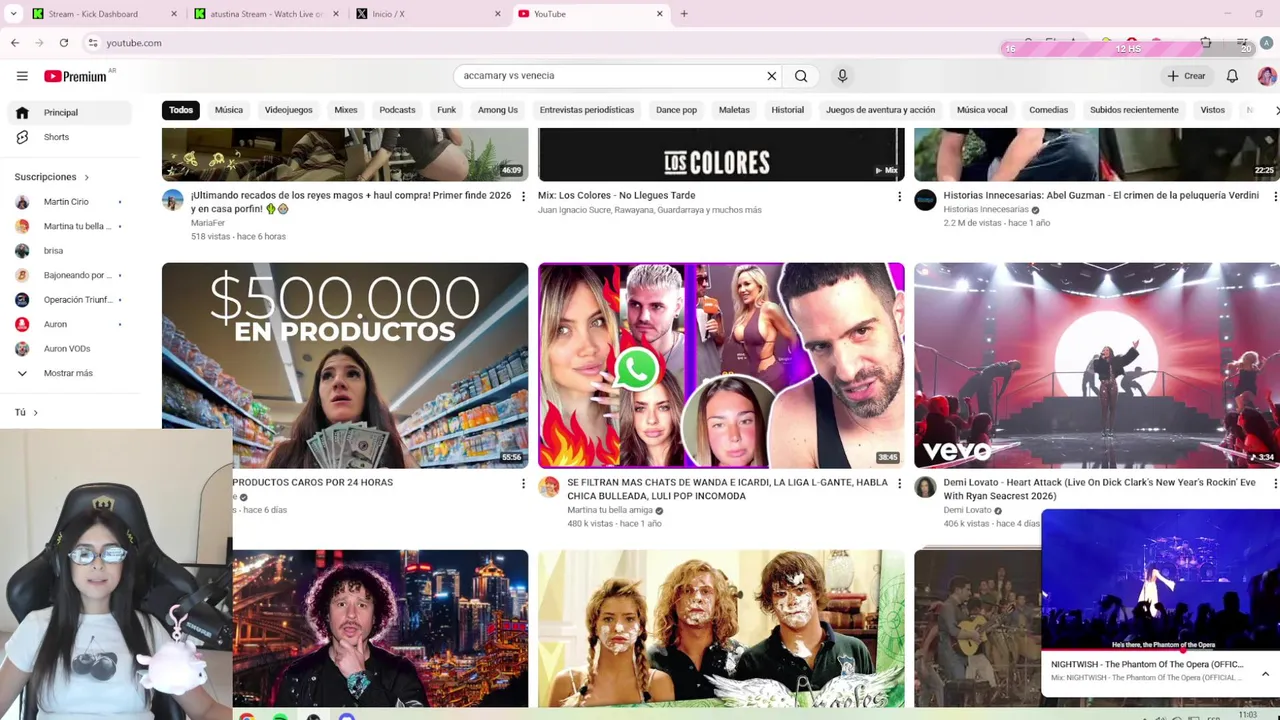This screenshot has width=1280, height=720.
Task: Open Auron VODs subscription
Action: 70,349
